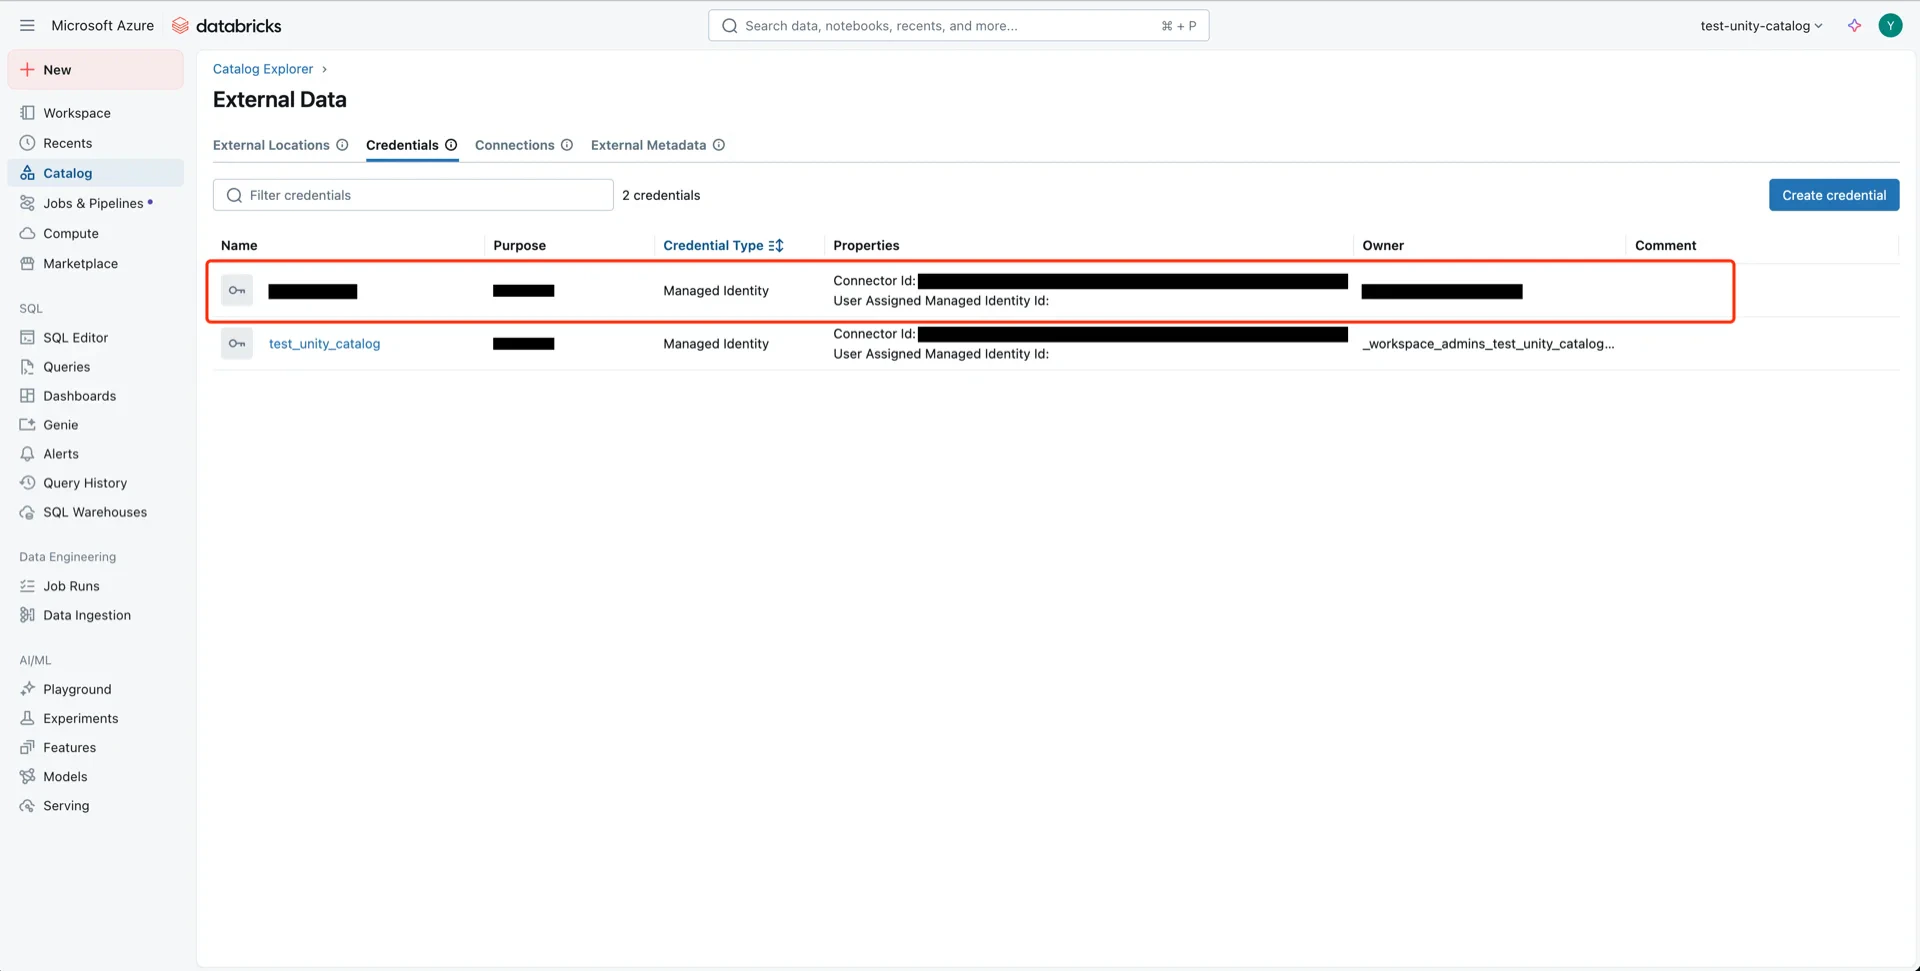Click the SQL Warehouses icon
Image resolution: width=1920 pixels, height=971 pixels.
(x=27, y=512)
